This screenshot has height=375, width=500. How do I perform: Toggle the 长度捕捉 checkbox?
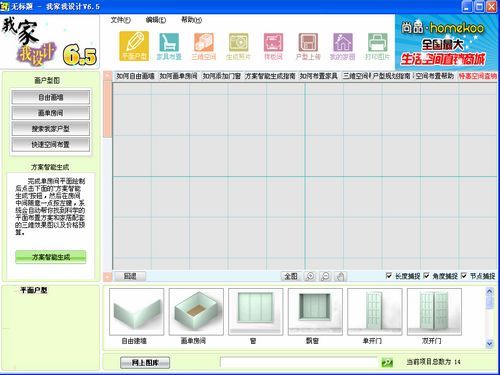(389, 276)
